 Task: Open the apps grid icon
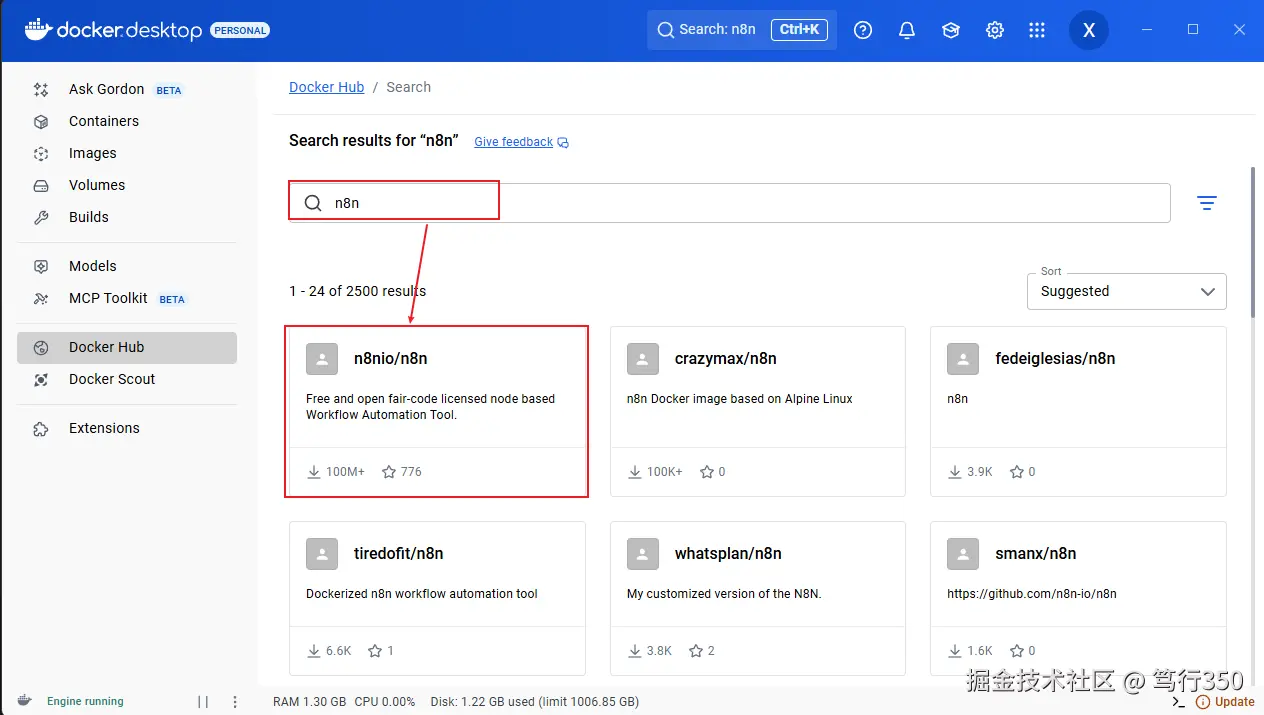click(x=1037, y=31)
